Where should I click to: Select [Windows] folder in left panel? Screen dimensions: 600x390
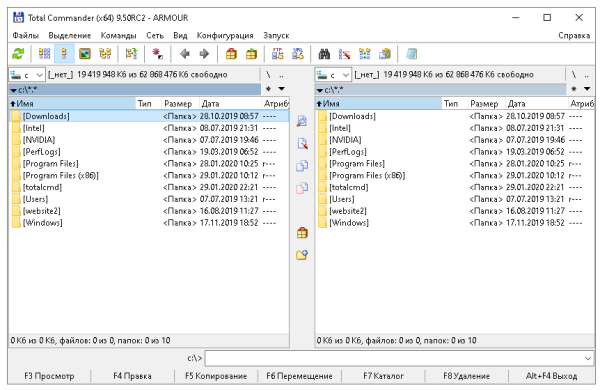[149, 223]
